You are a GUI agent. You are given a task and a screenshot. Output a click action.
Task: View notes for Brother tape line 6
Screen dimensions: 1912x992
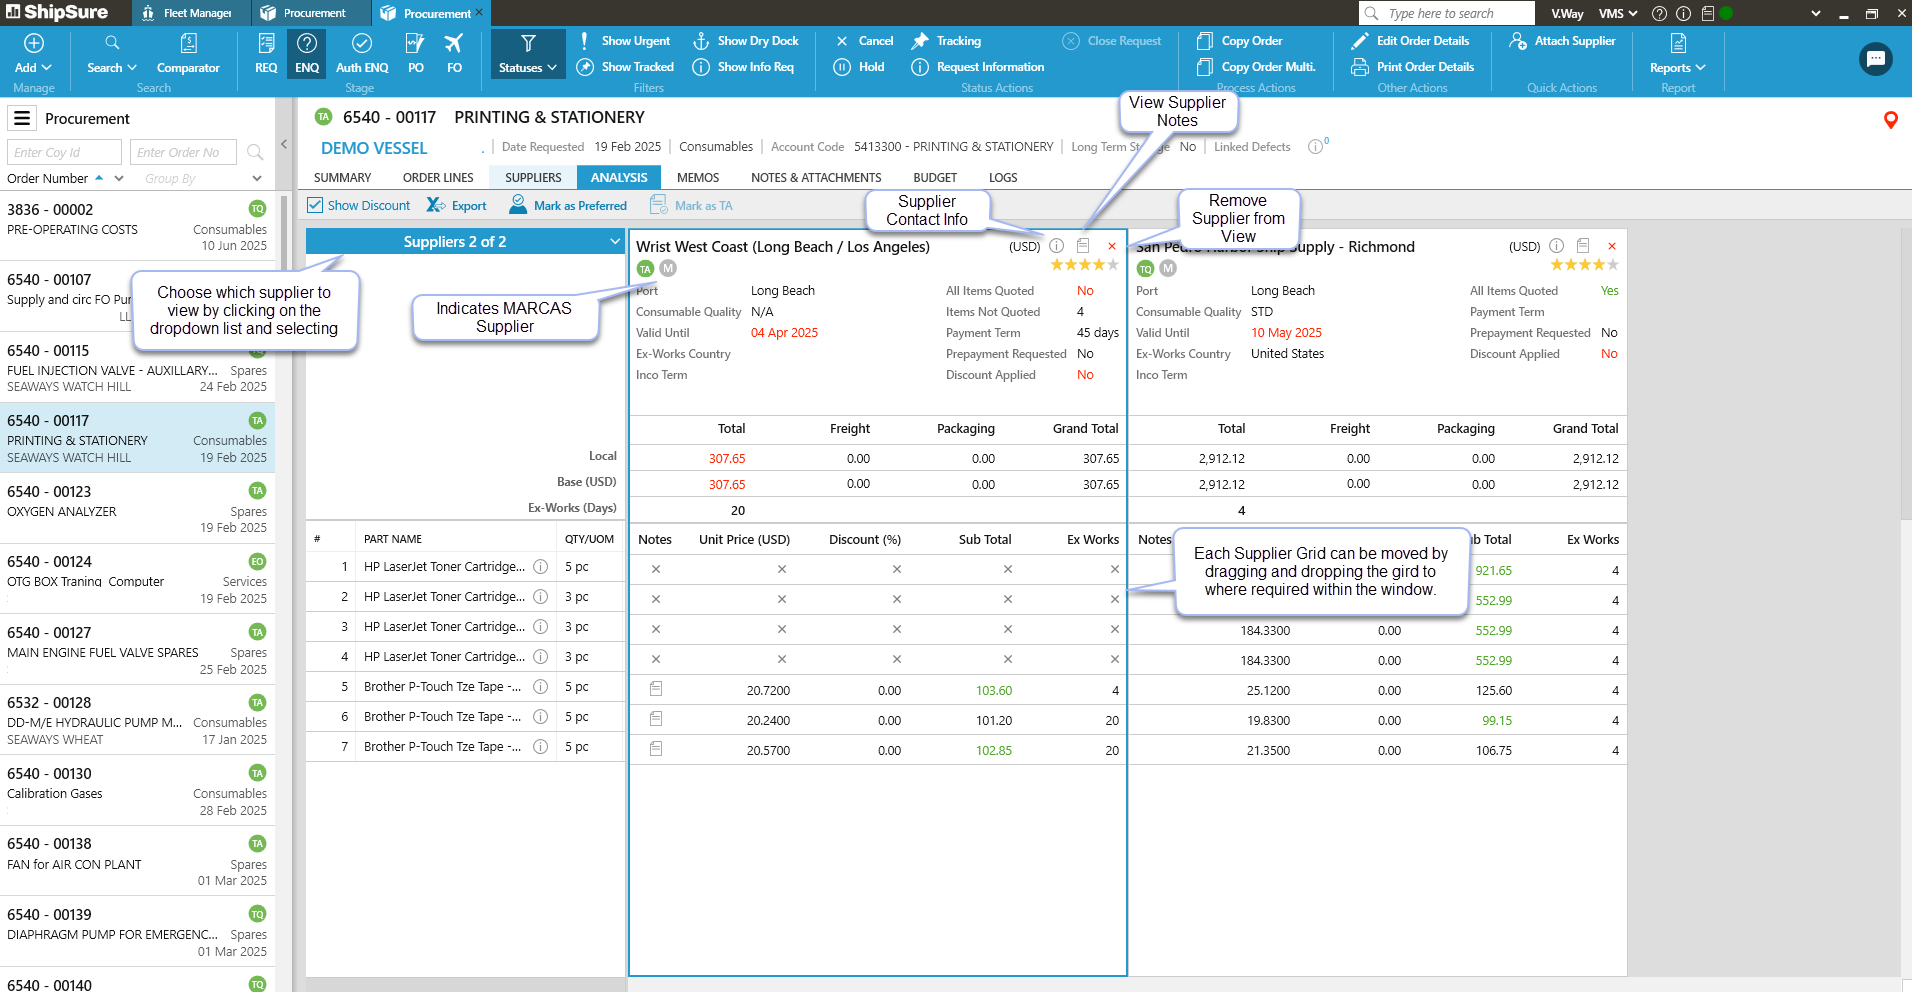point(656,719)
